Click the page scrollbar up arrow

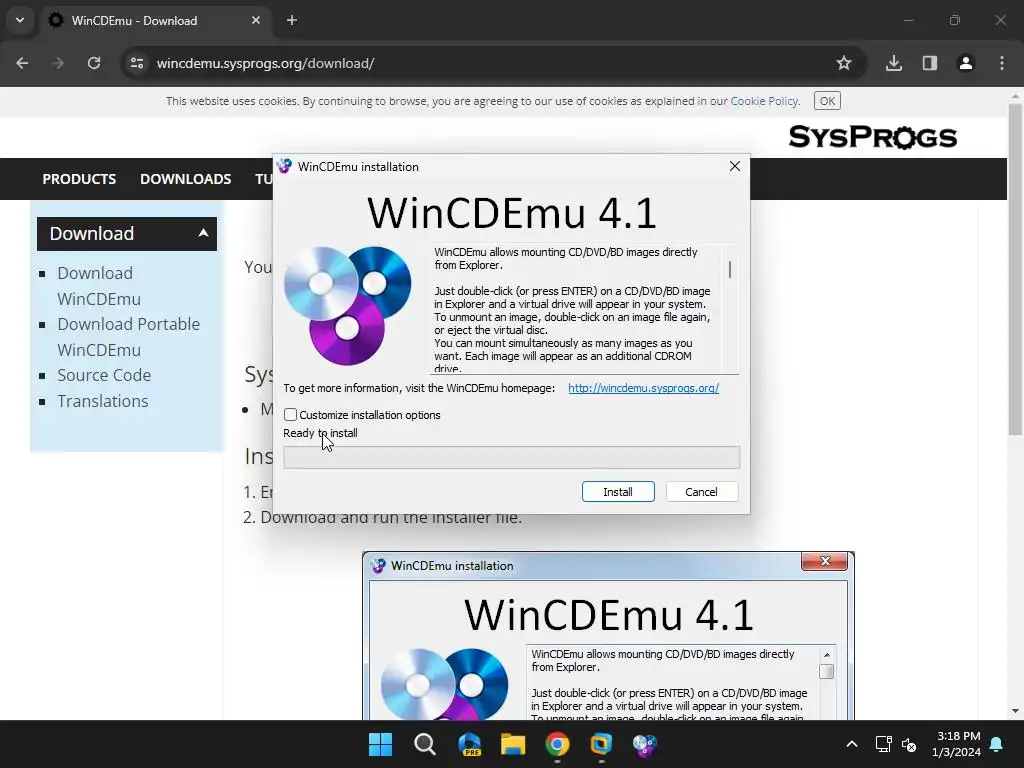[1015, 96]
